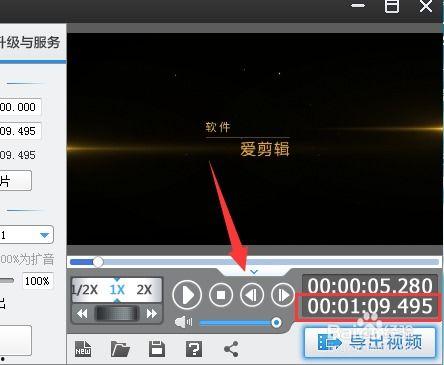The image size is (444, 365).
Task: Select 1/2X playback speed
Action: (85, 290)
